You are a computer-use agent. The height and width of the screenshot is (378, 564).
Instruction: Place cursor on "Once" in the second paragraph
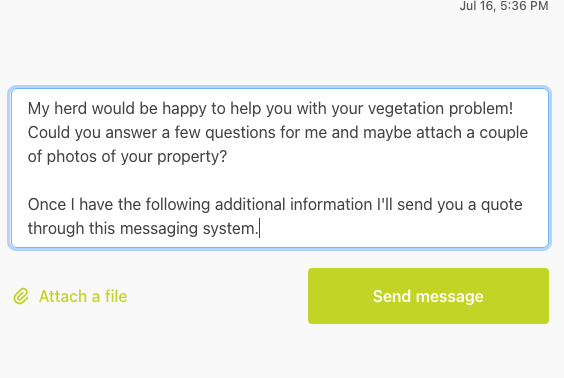[x=47, y=205]
